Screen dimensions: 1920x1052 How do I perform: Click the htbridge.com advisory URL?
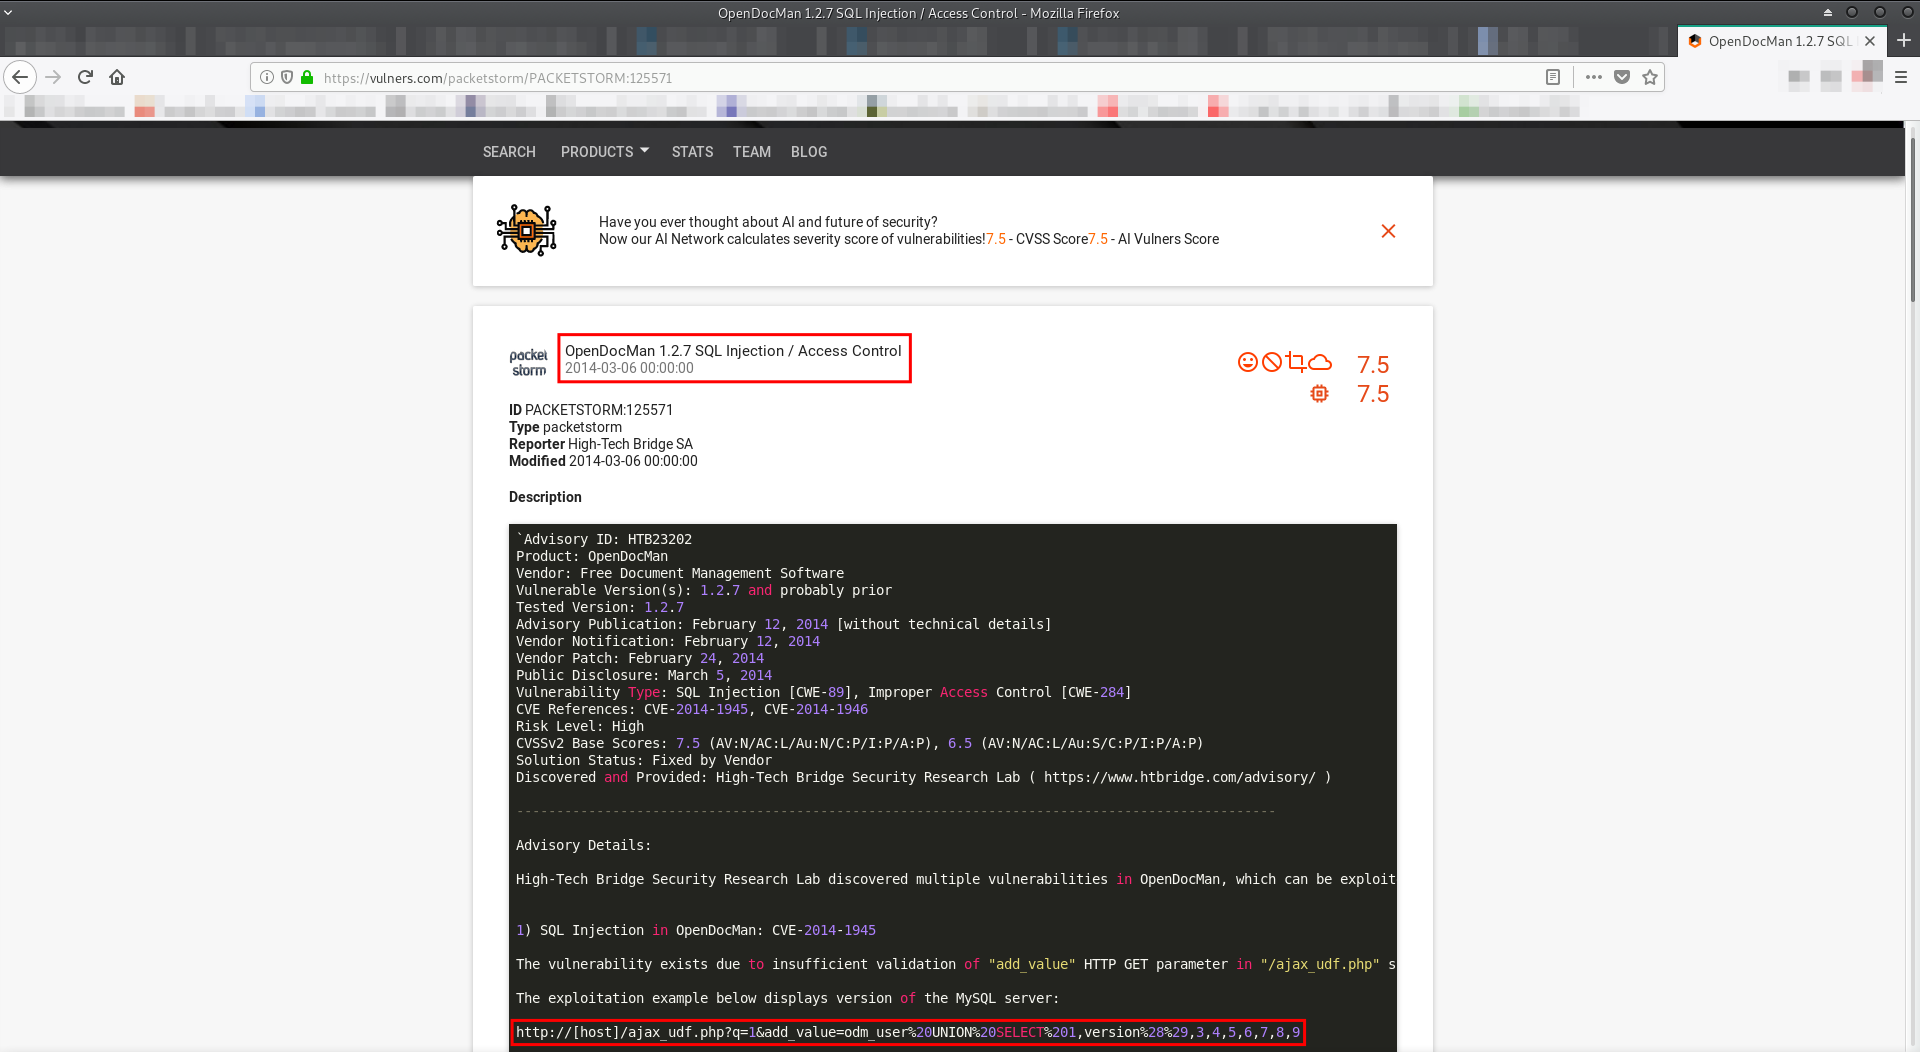coord(1180,777)
